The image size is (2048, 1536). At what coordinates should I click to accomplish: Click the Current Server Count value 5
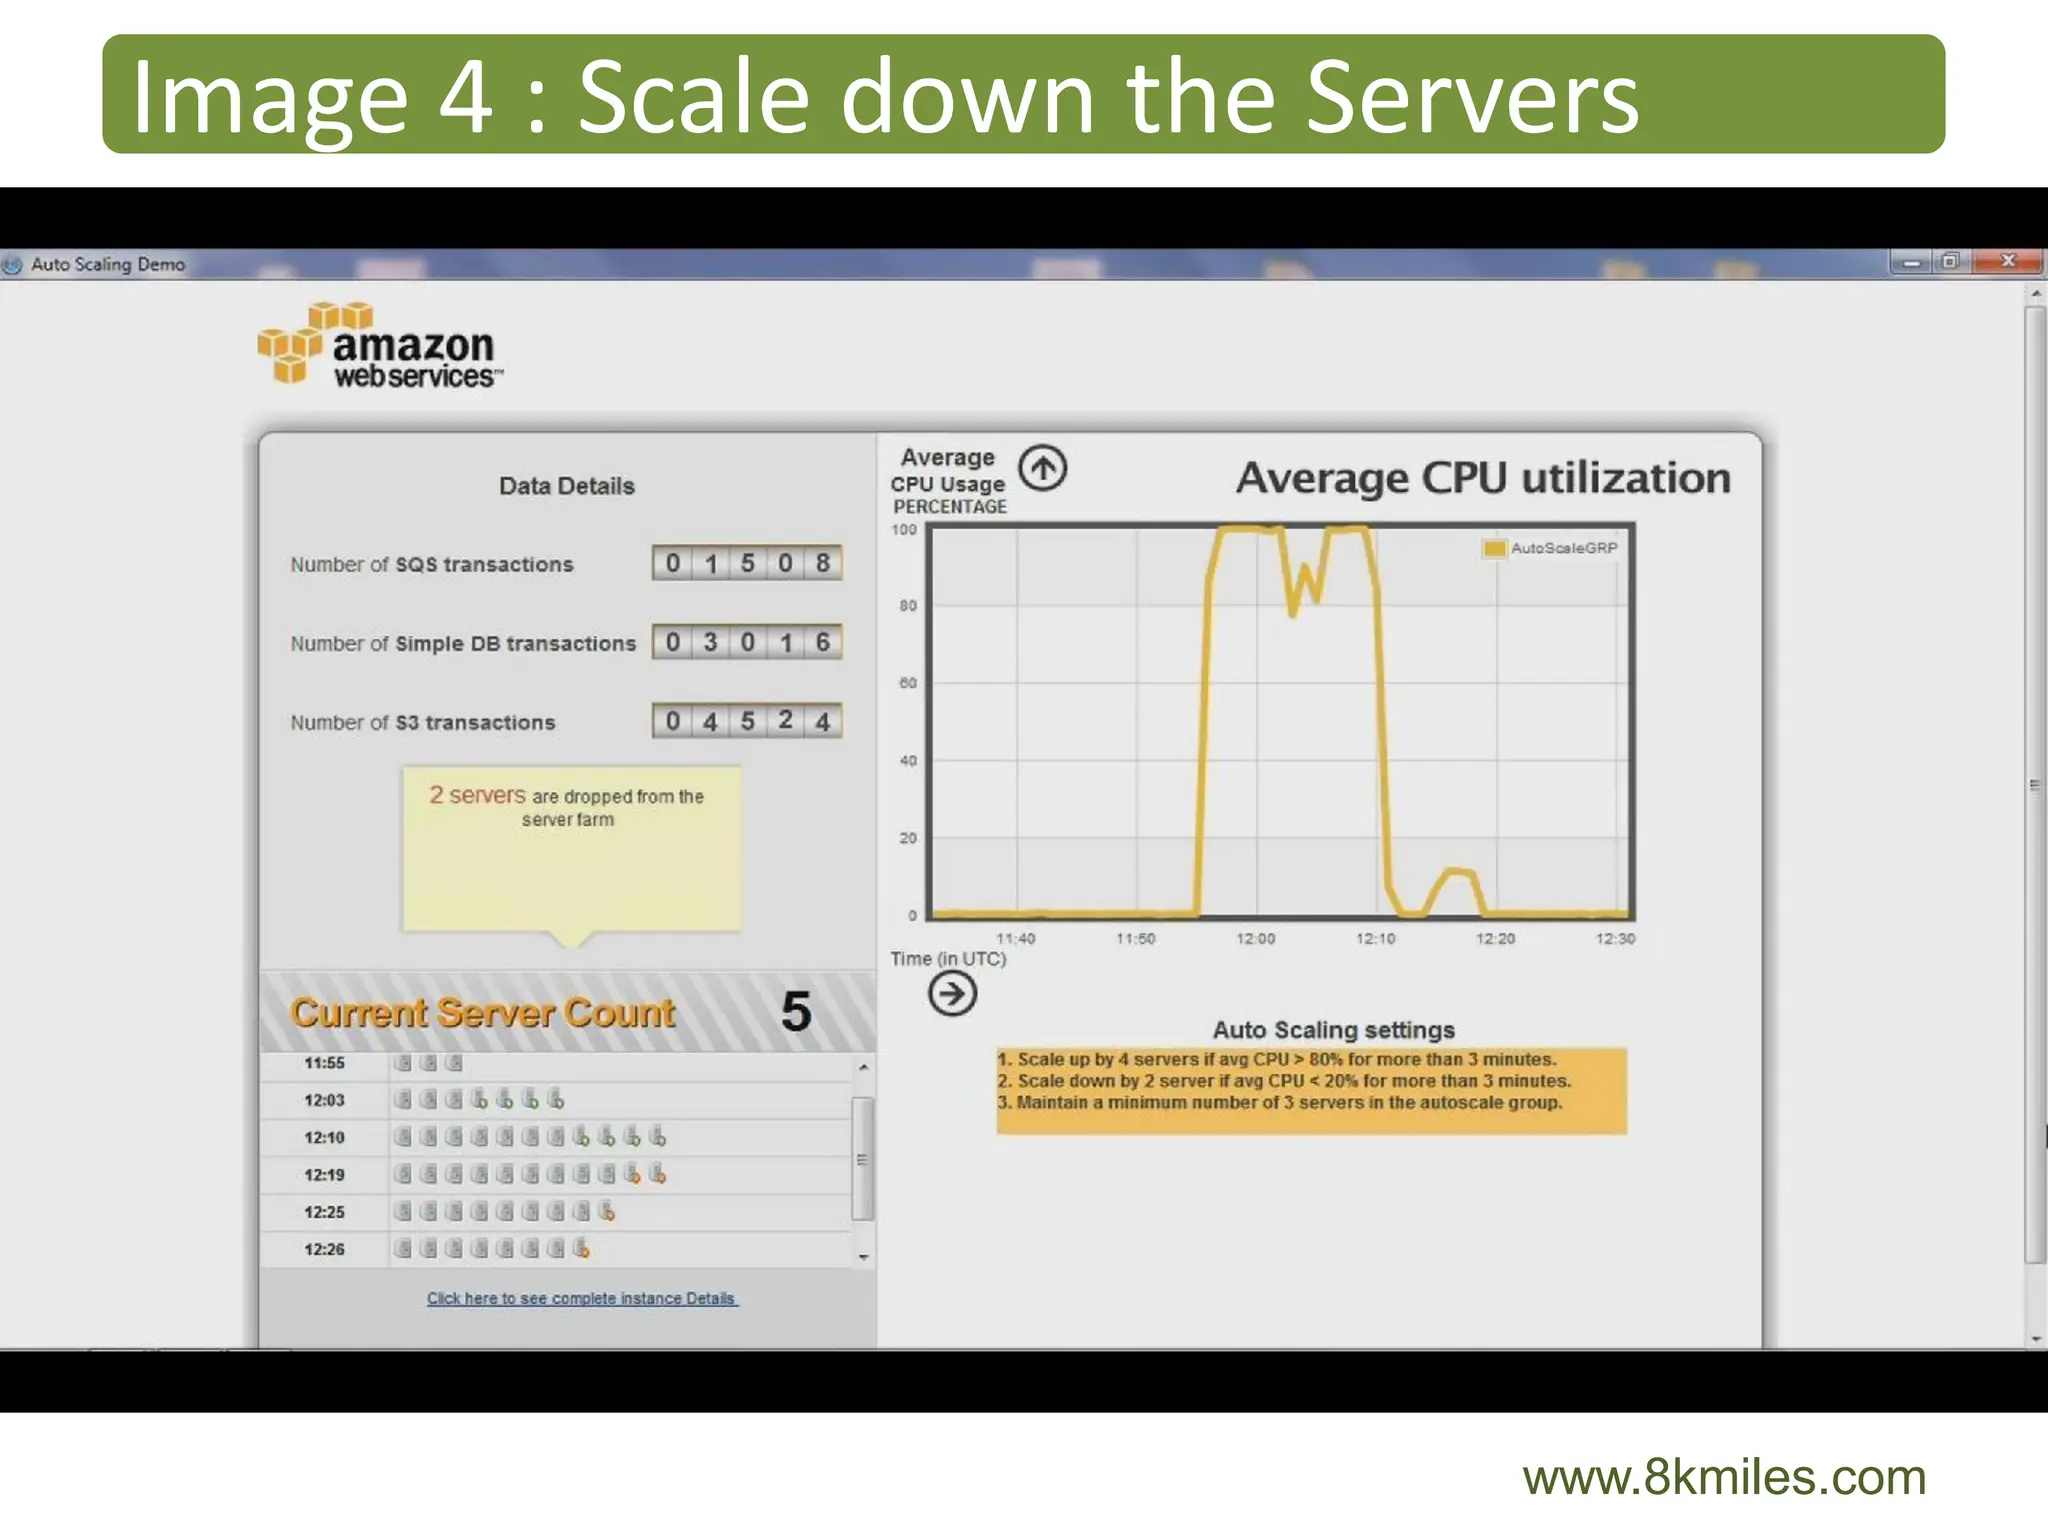coord(796,1012)
